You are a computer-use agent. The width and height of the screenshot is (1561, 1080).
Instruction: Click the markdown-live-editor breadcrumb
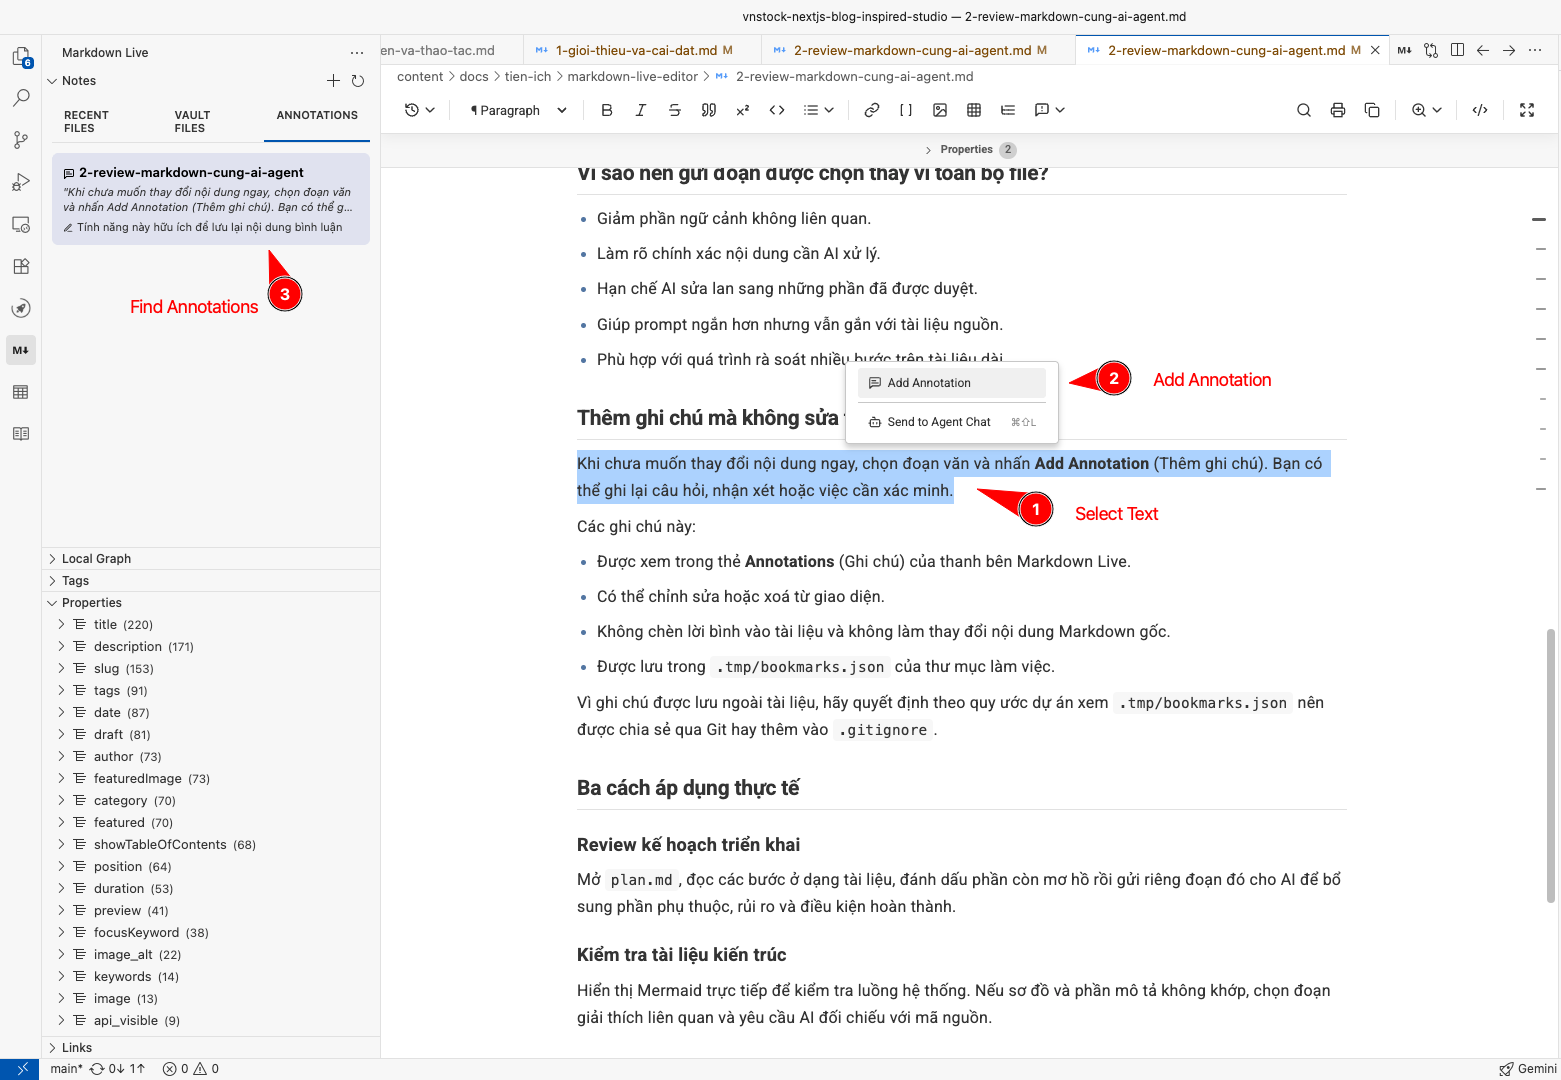coord(632,77)
